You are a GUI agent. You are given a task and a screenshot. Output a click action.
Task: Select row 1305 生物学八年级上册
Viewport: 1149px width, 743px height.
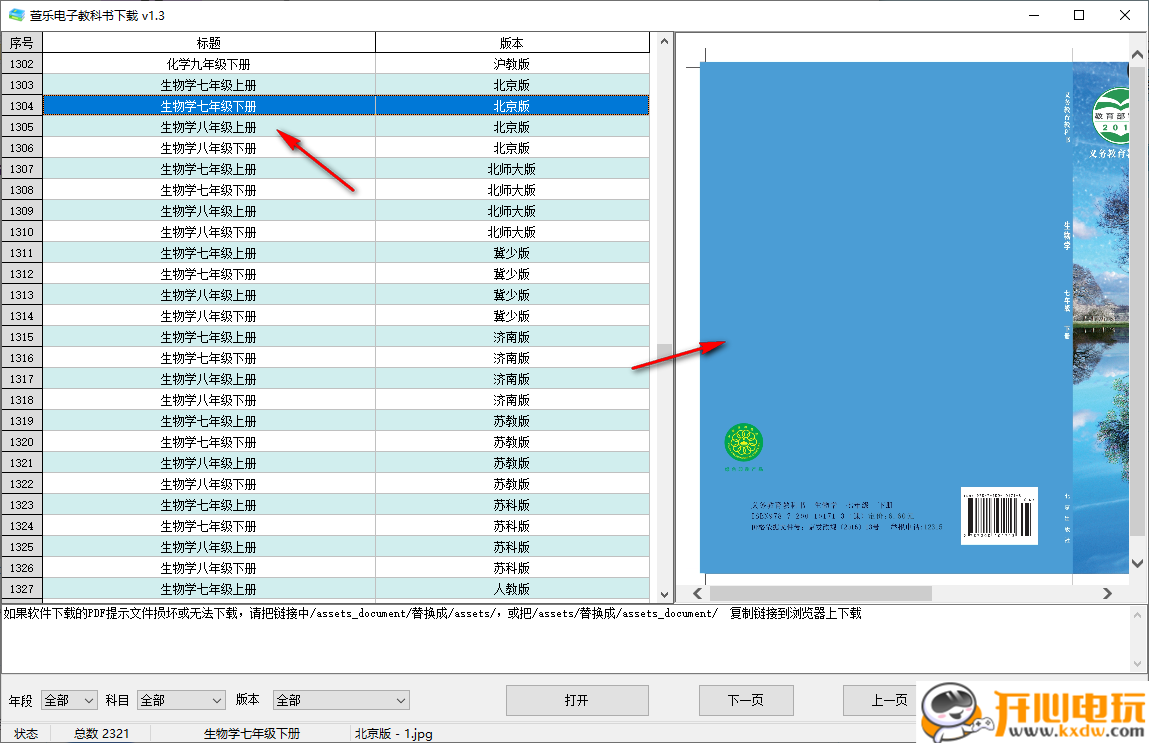208,127
